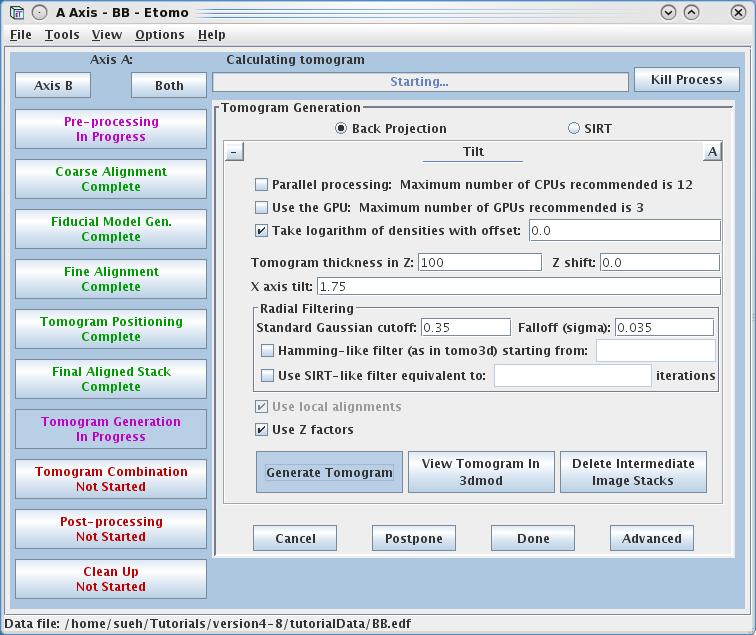
Task: Open Tomogram Generation step
Action: pos(111,429)
